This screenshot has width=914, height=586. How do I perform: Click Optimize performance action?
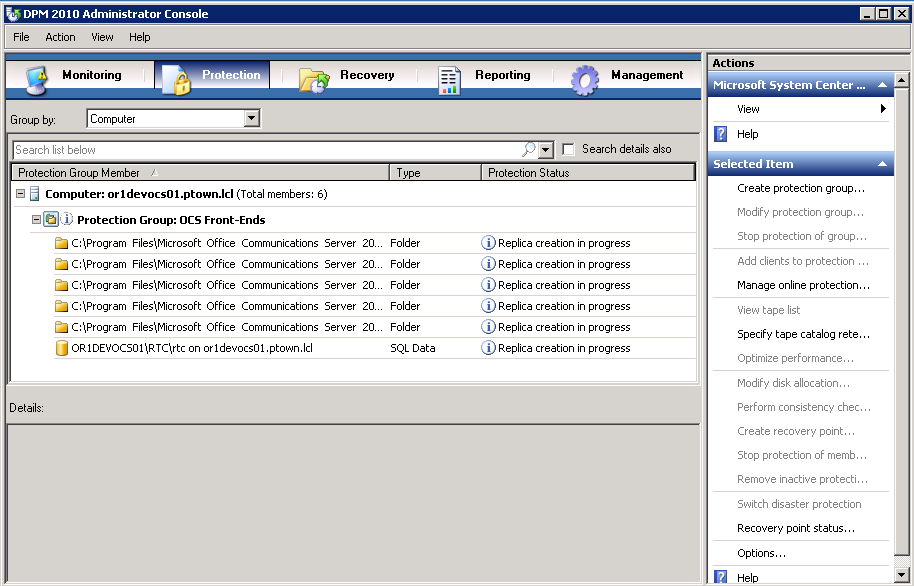(x=795, y=358)
